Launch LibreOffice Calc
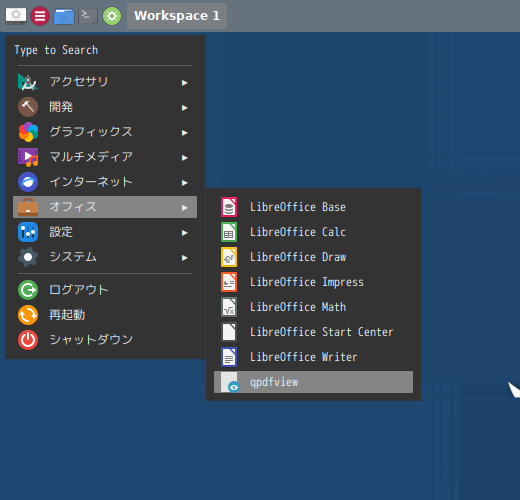520x500 pixels. 313,232
